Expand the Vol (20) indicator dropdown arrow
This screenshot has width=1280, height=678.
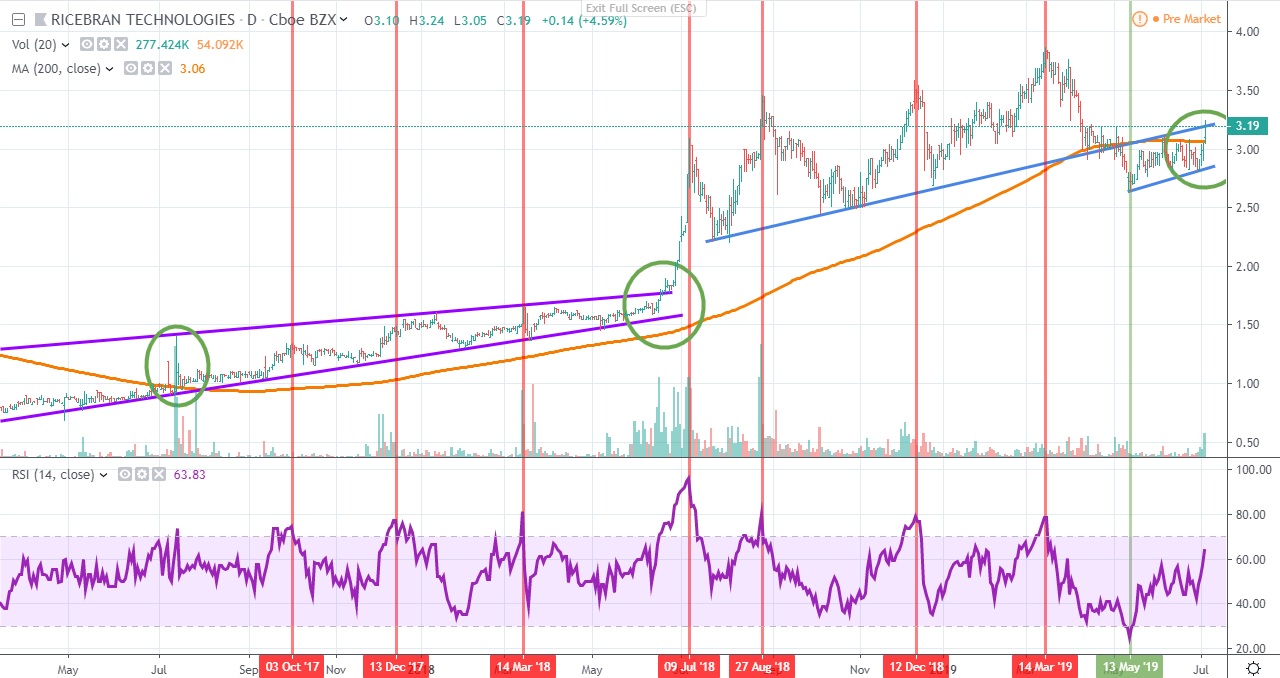point(66,45)
